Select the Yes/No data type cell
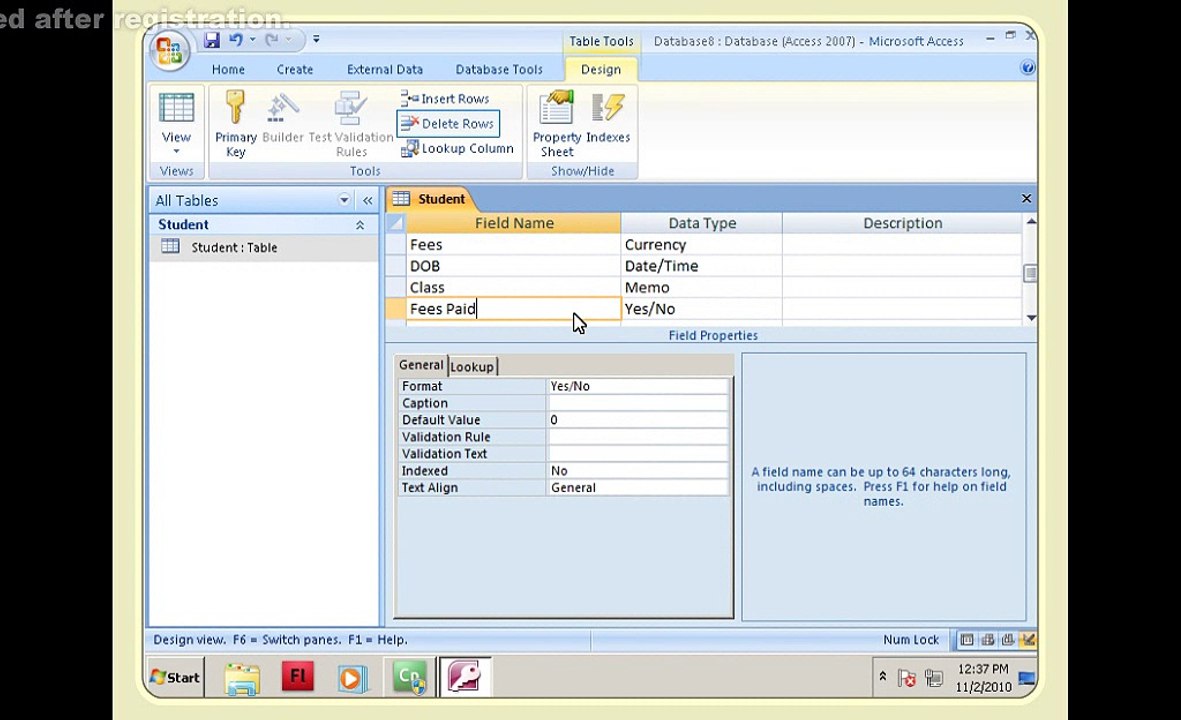Image resolution: width=1181 pixels, height=720 pixels. 702,309
